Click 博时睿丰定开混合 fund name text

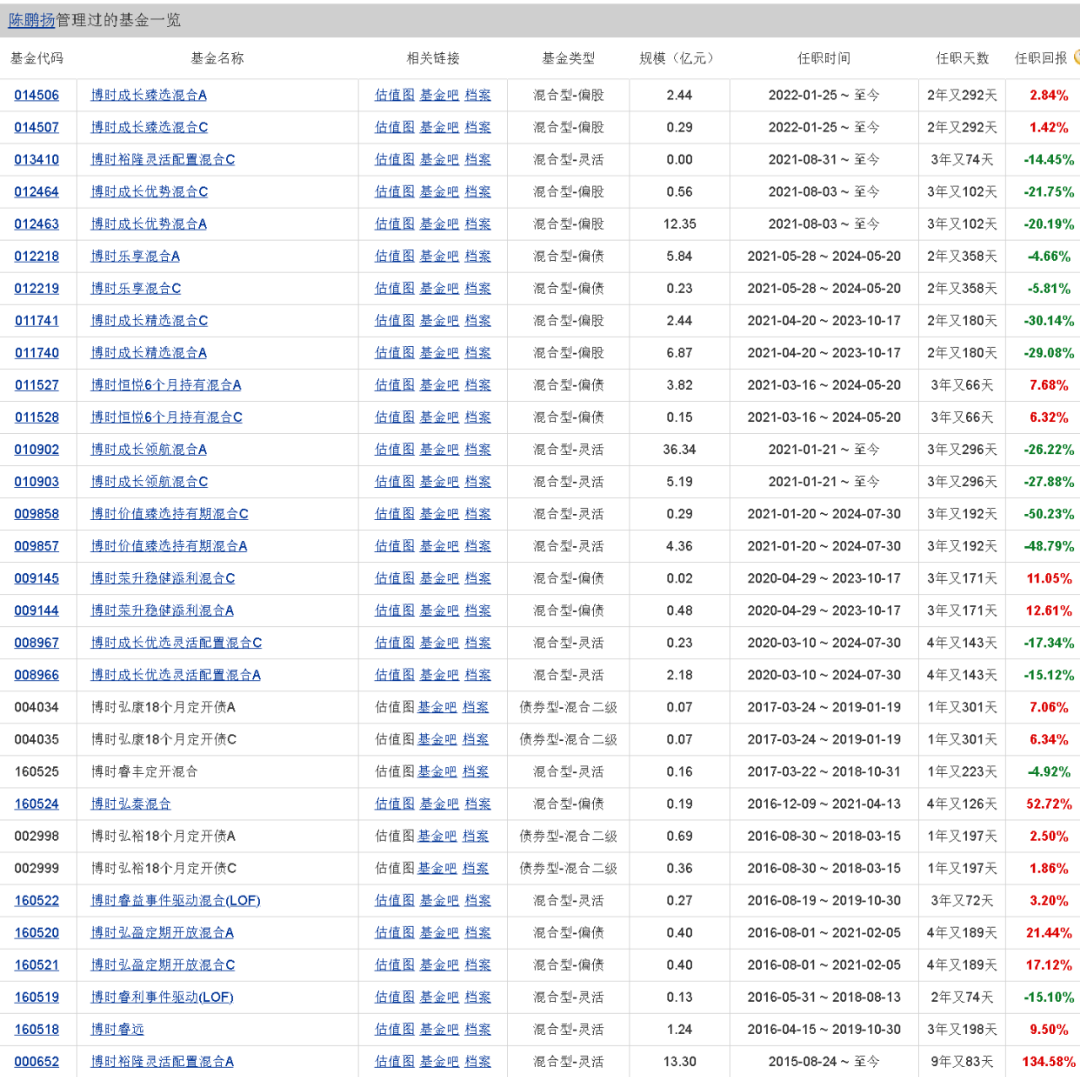click(144, 772)
